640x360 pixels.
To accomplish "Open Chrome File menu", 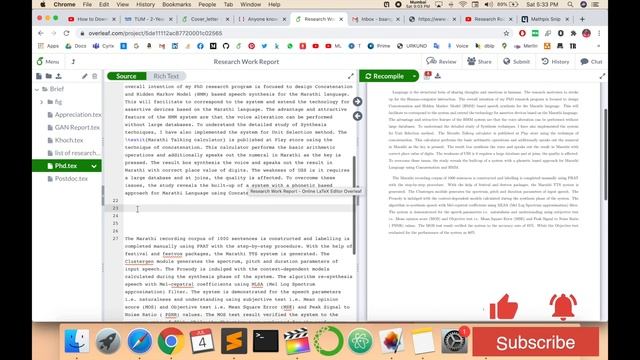I will click(87, 4).
